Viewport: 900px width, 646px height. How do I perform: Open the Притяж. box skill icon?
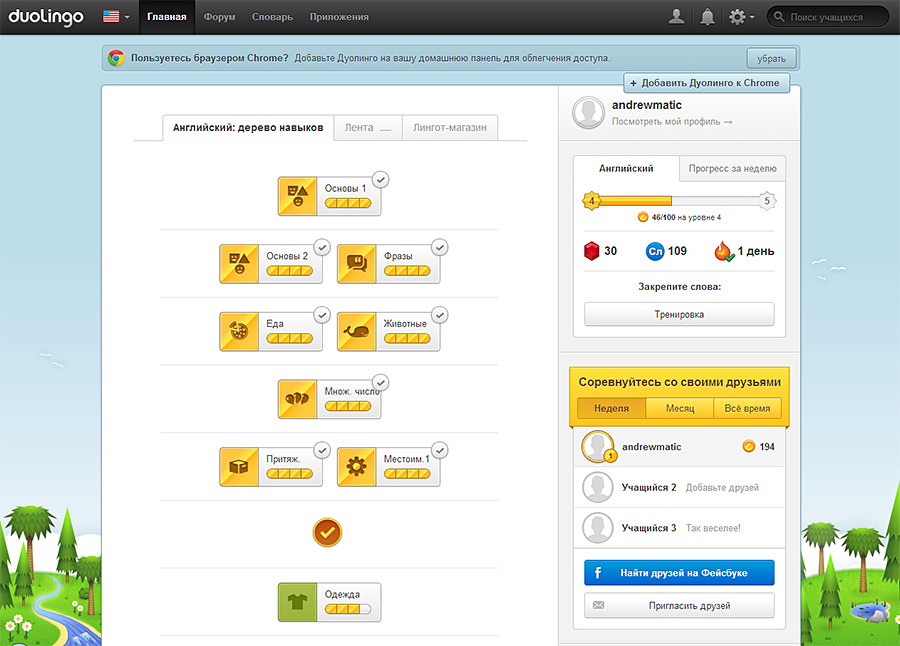(x=239, y=467)
